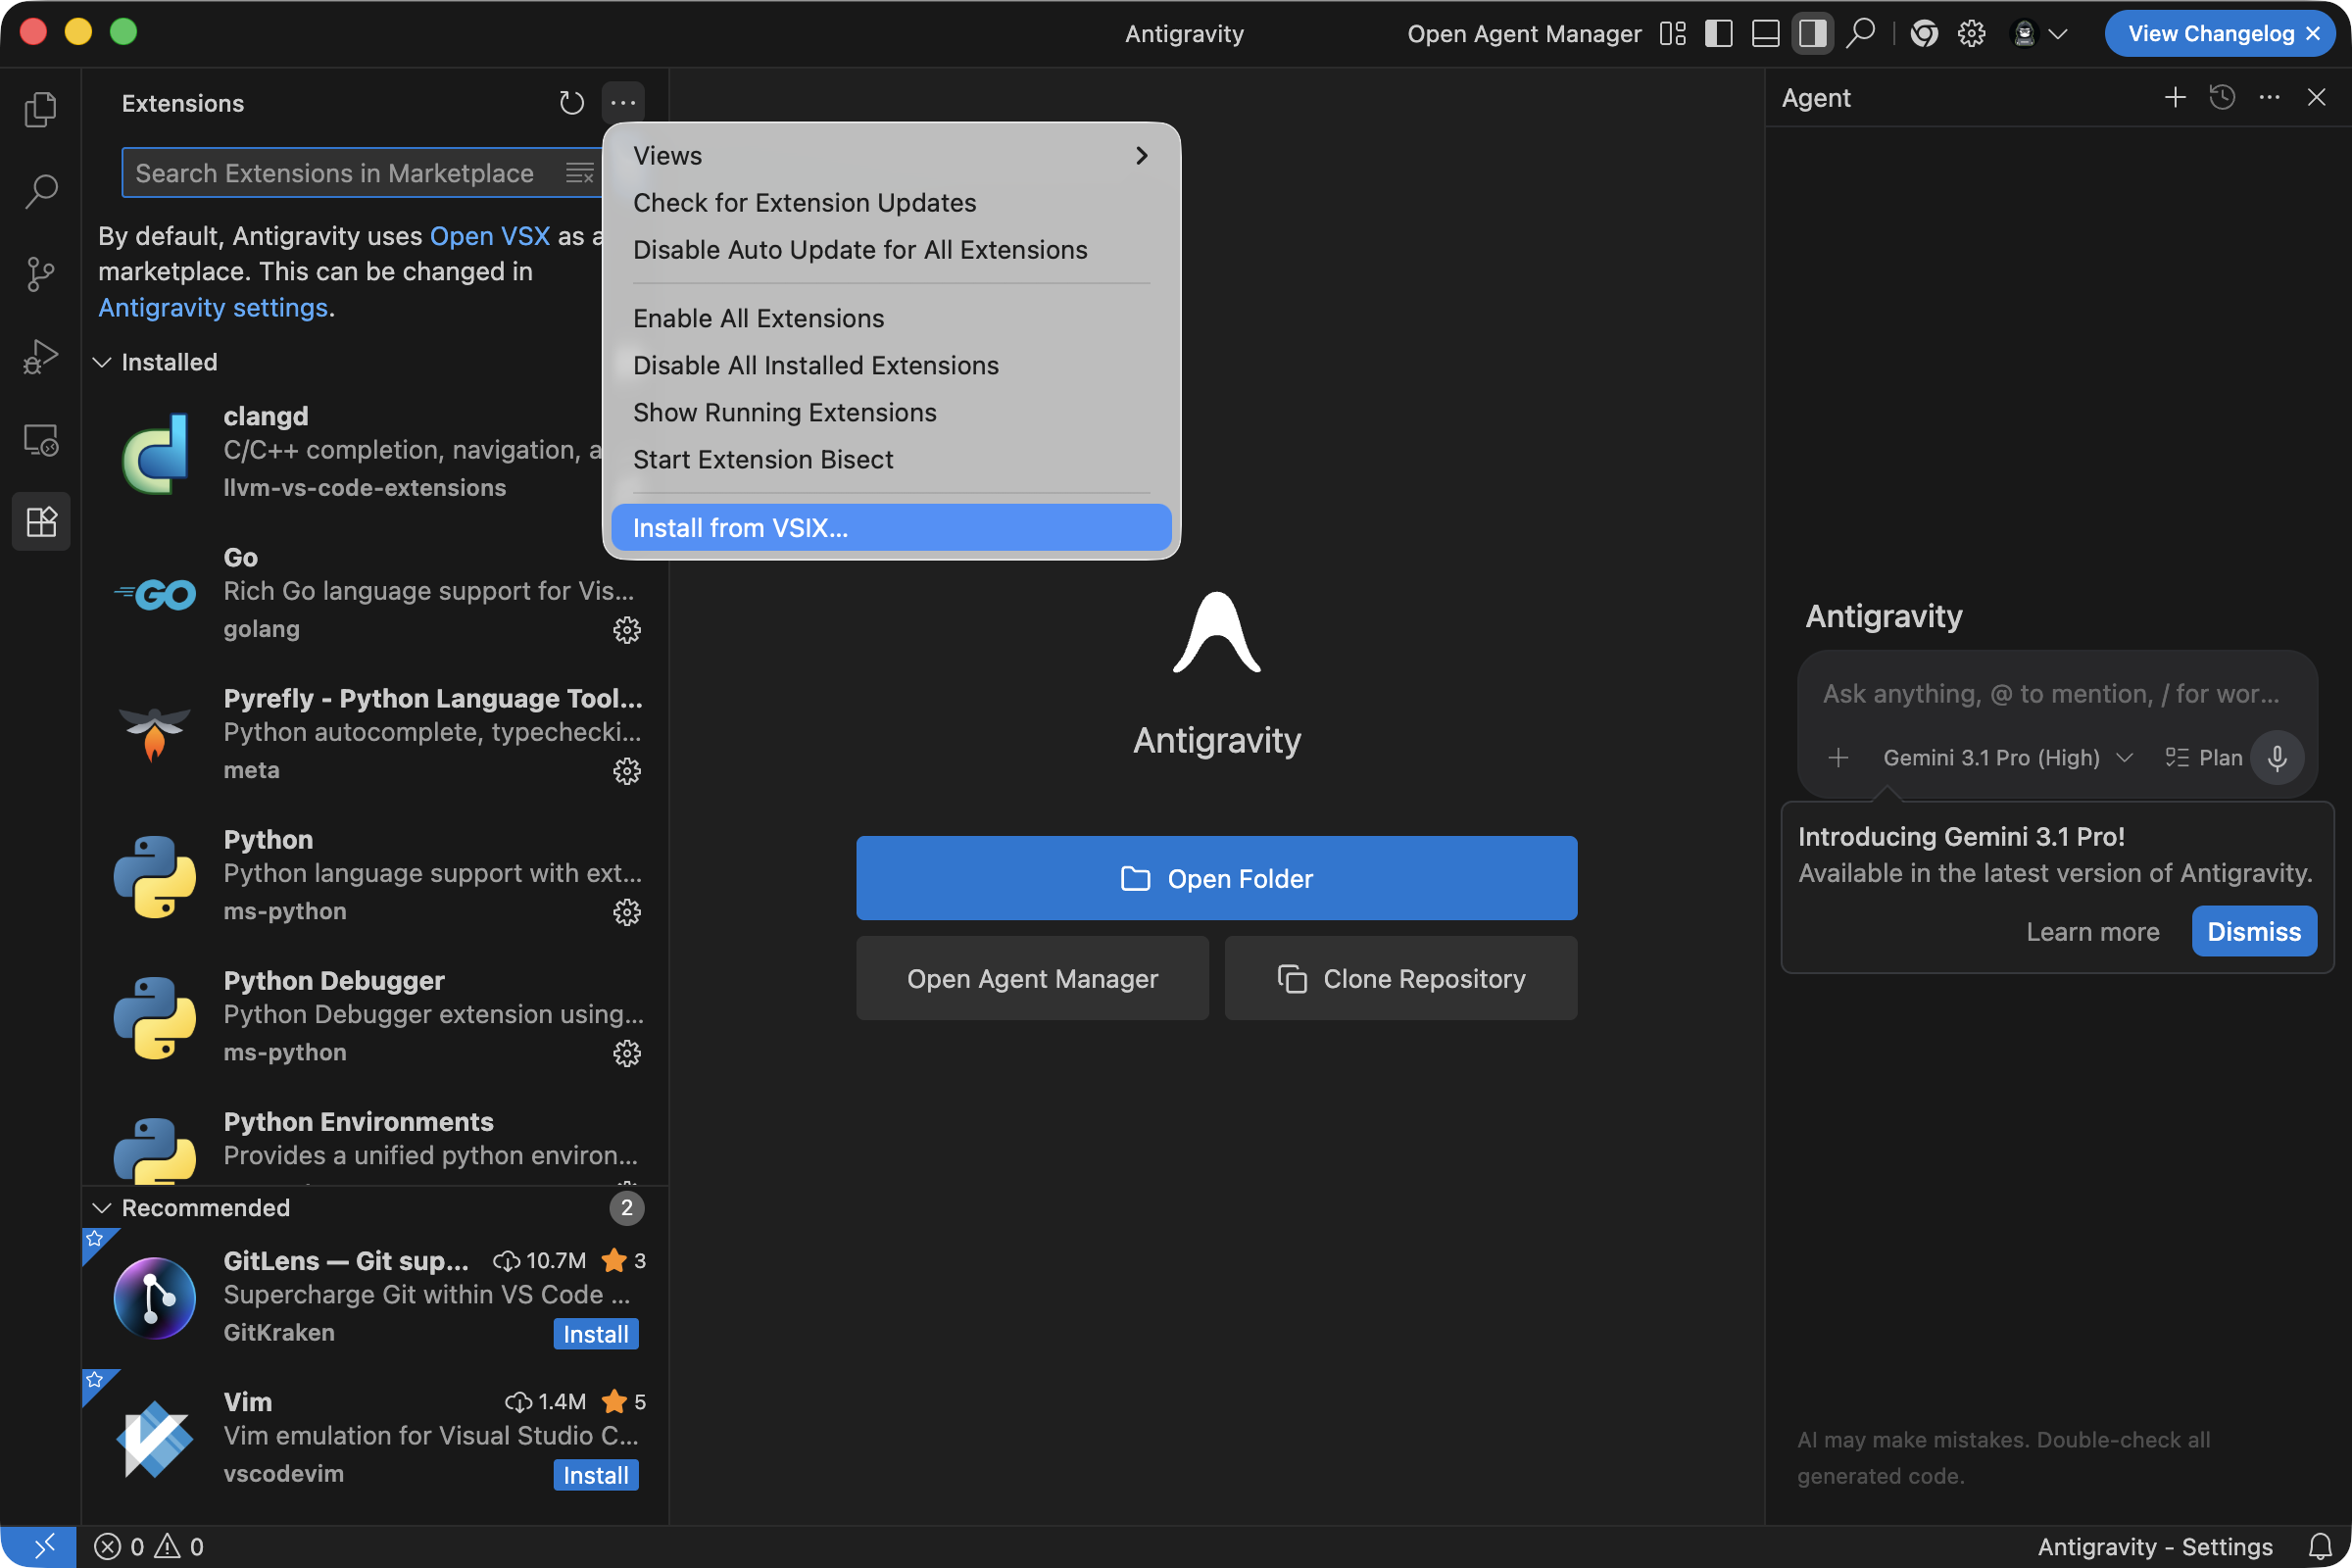The width and height of the screenshot is (2352, 1568).
Task: Open the Explorer view in activity bar
Action: pyautogui.click(x=41, y=109)
